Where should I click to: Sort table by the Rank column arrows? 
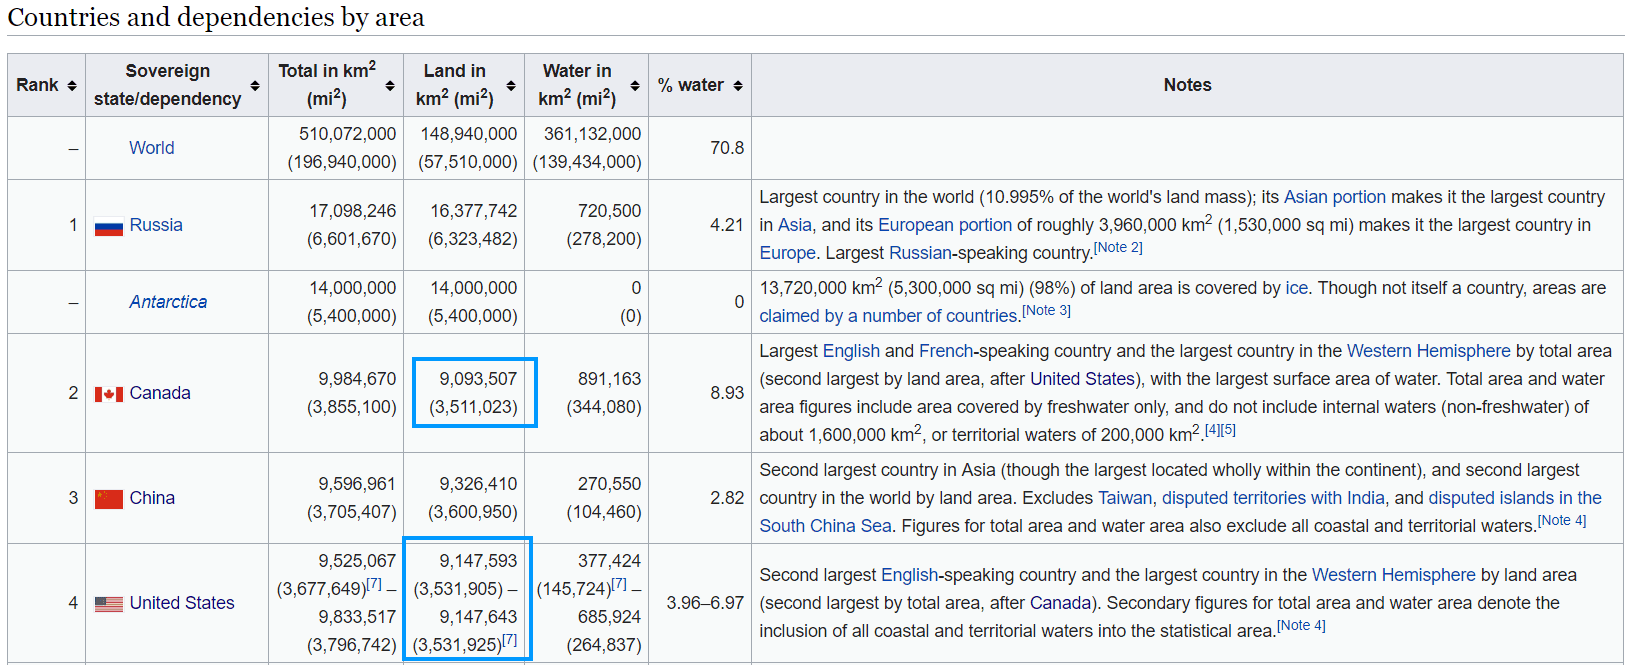(x=72, y=86)
